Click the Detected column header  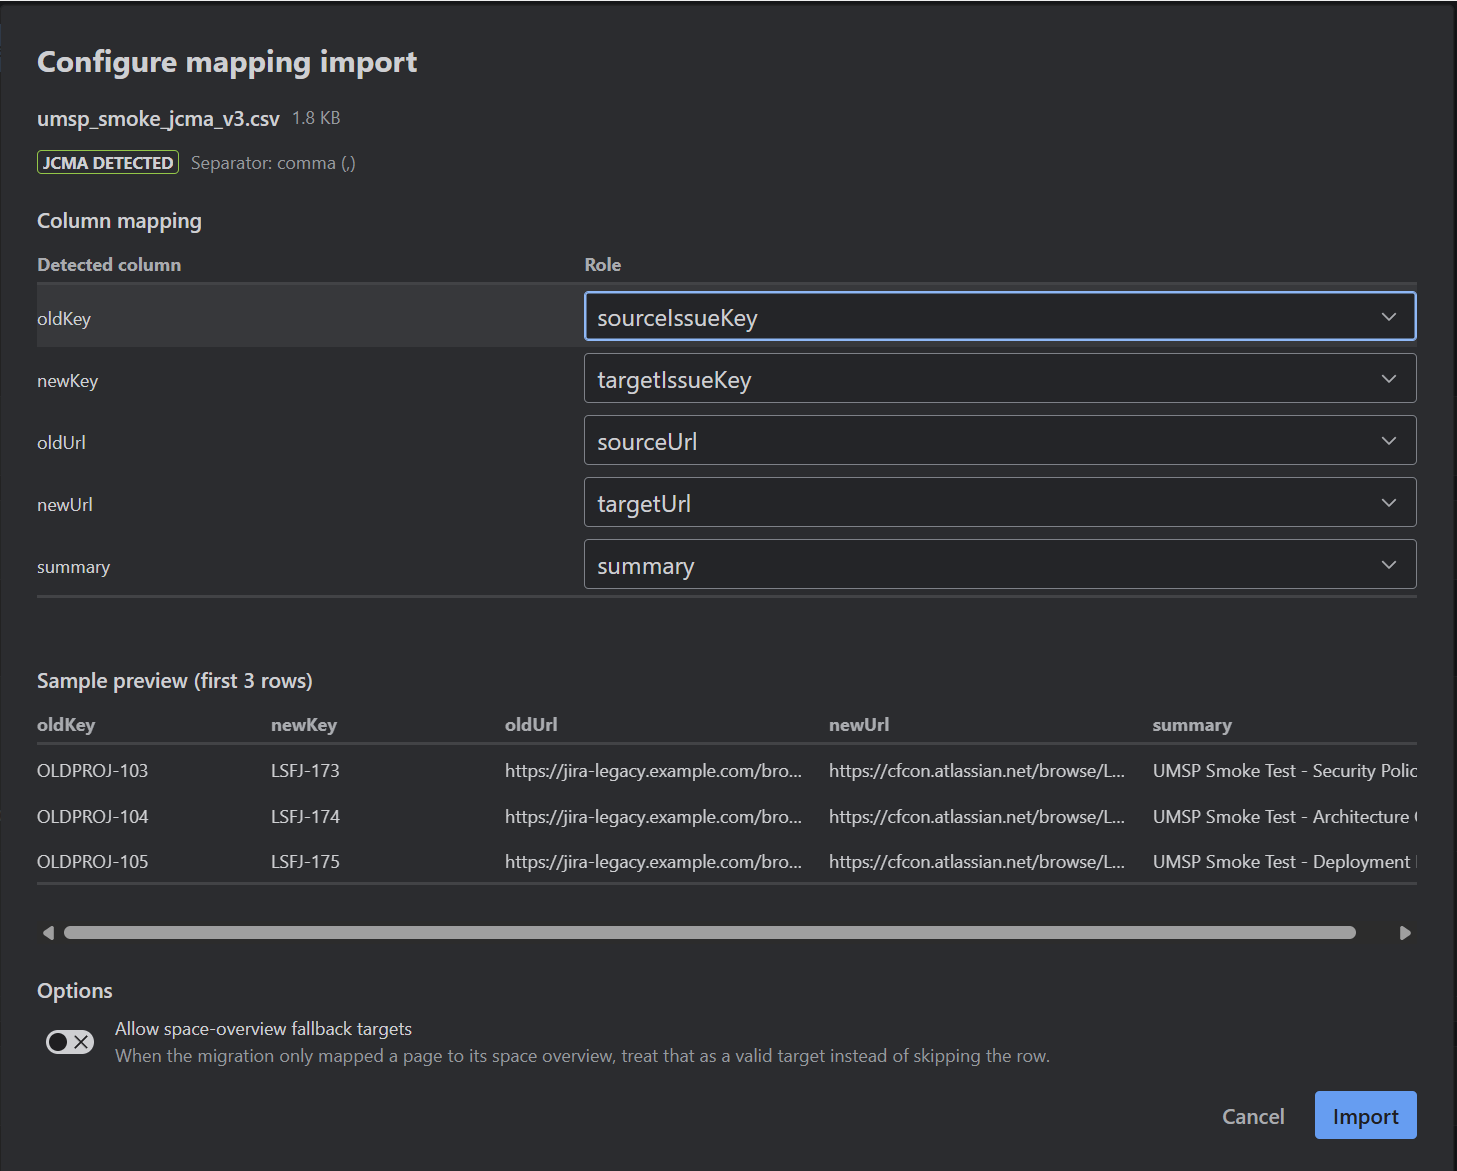point(109,265)
